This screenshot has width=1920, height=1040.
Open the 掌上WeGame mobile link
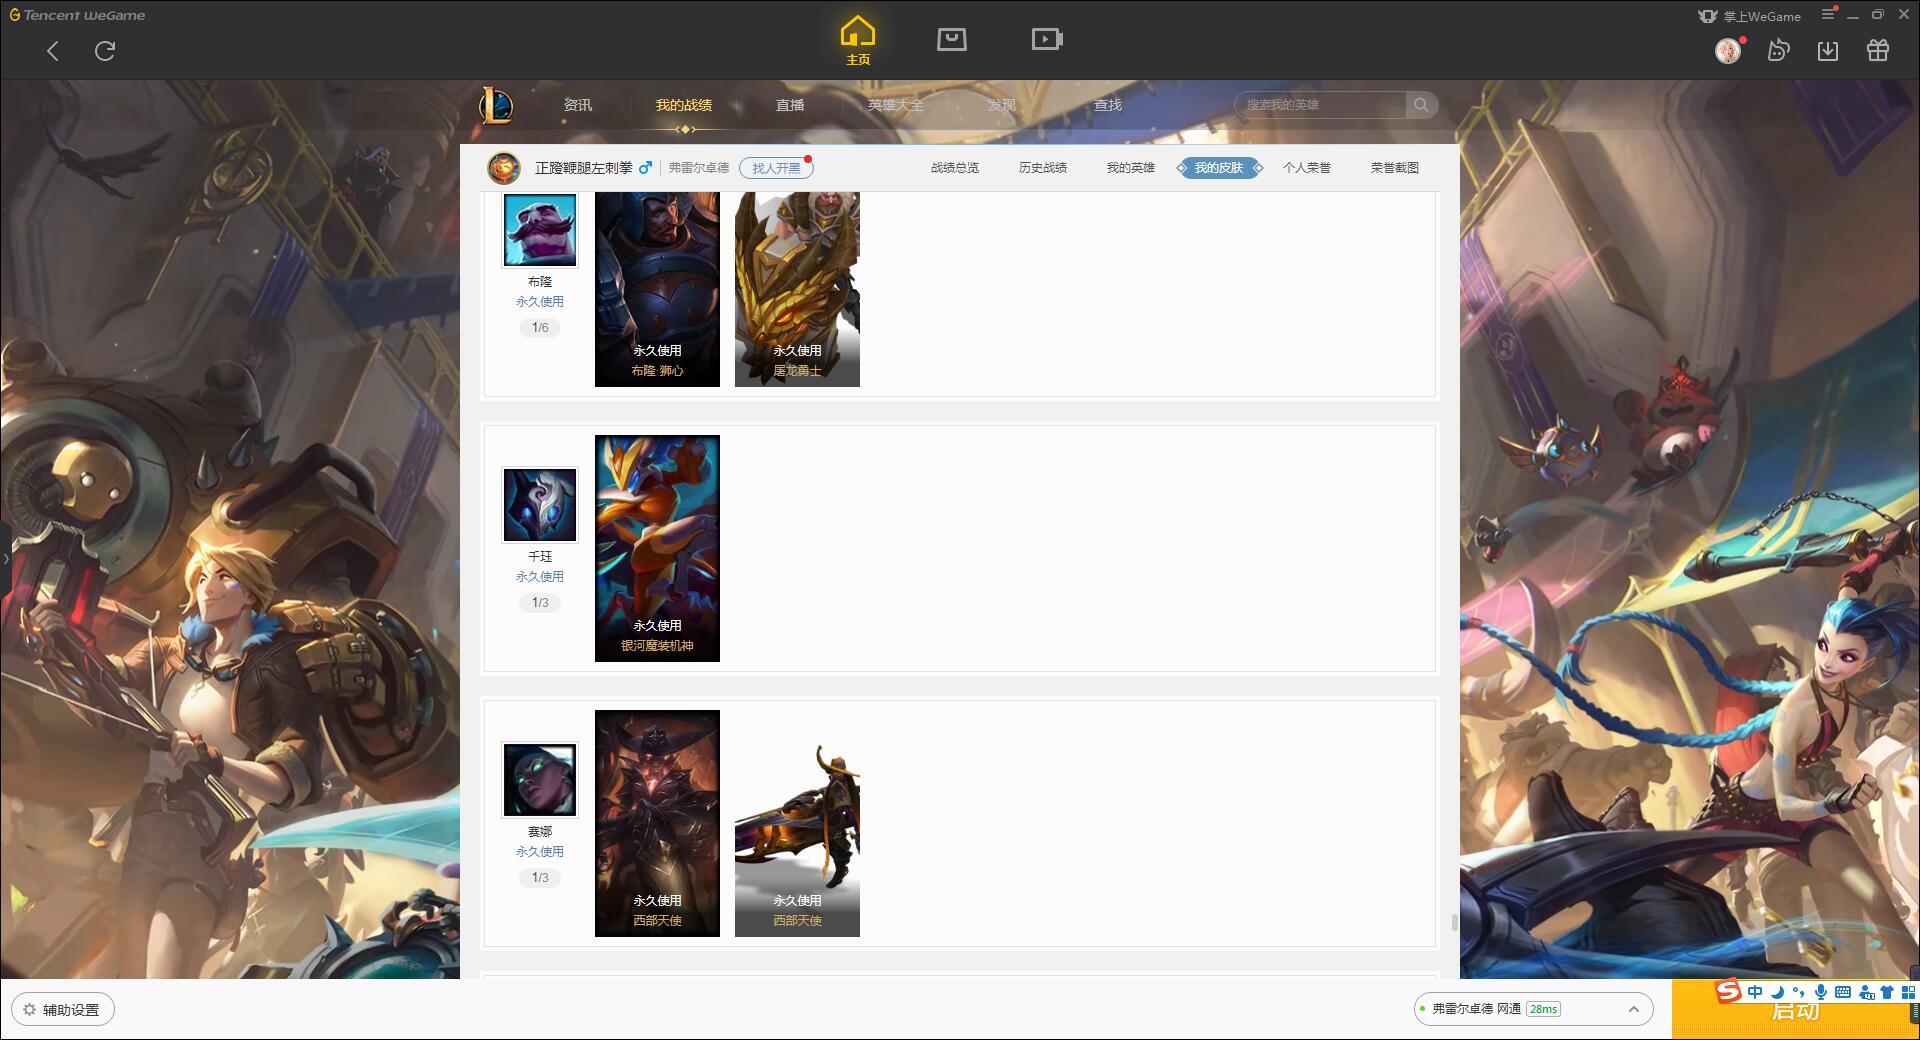pyautogui.click(x=1749, y=16)
